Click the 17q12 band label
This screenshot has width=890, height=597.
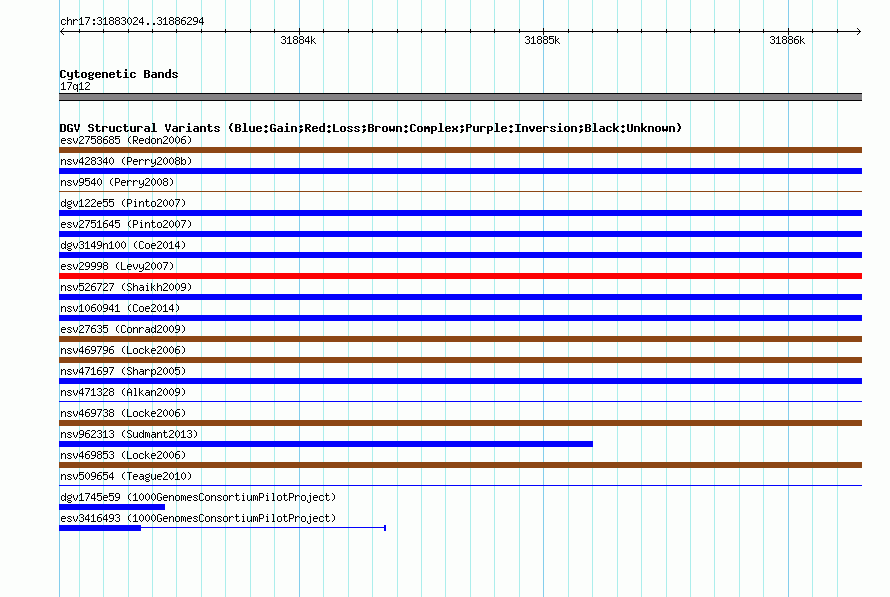coord(75,86)
